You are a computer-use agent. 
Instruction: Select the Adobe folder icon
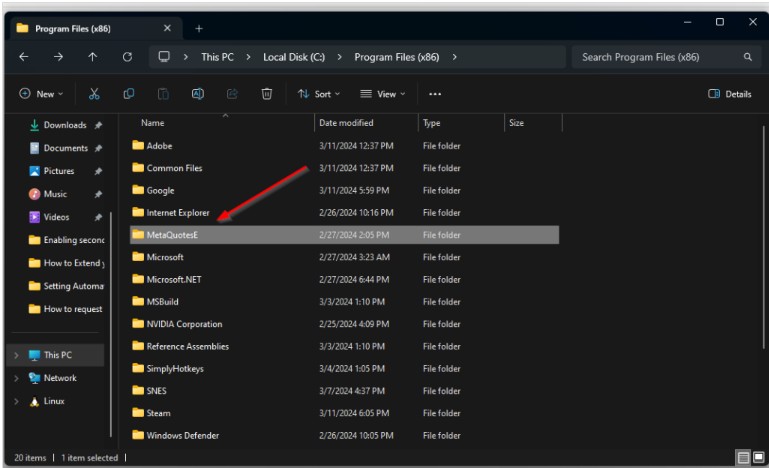coord(138,145)
